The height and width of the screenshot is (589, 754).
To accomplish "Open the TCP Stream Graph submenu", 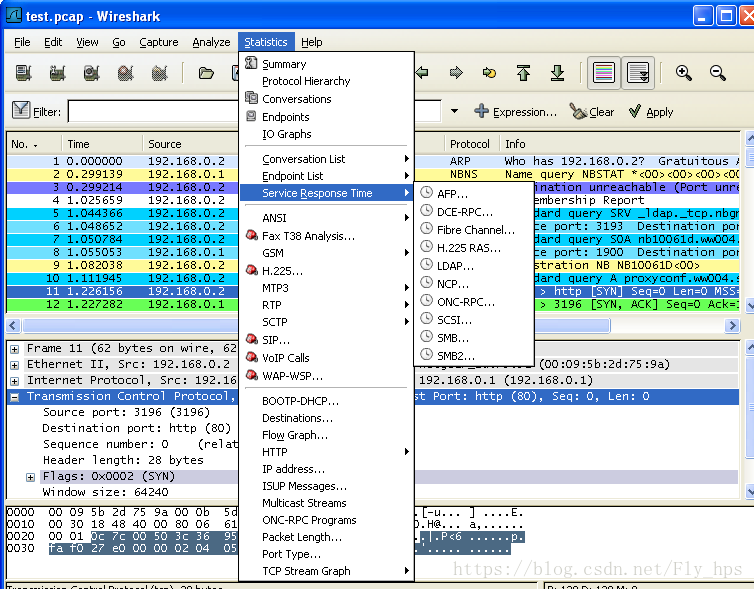I will coord(327,571).
